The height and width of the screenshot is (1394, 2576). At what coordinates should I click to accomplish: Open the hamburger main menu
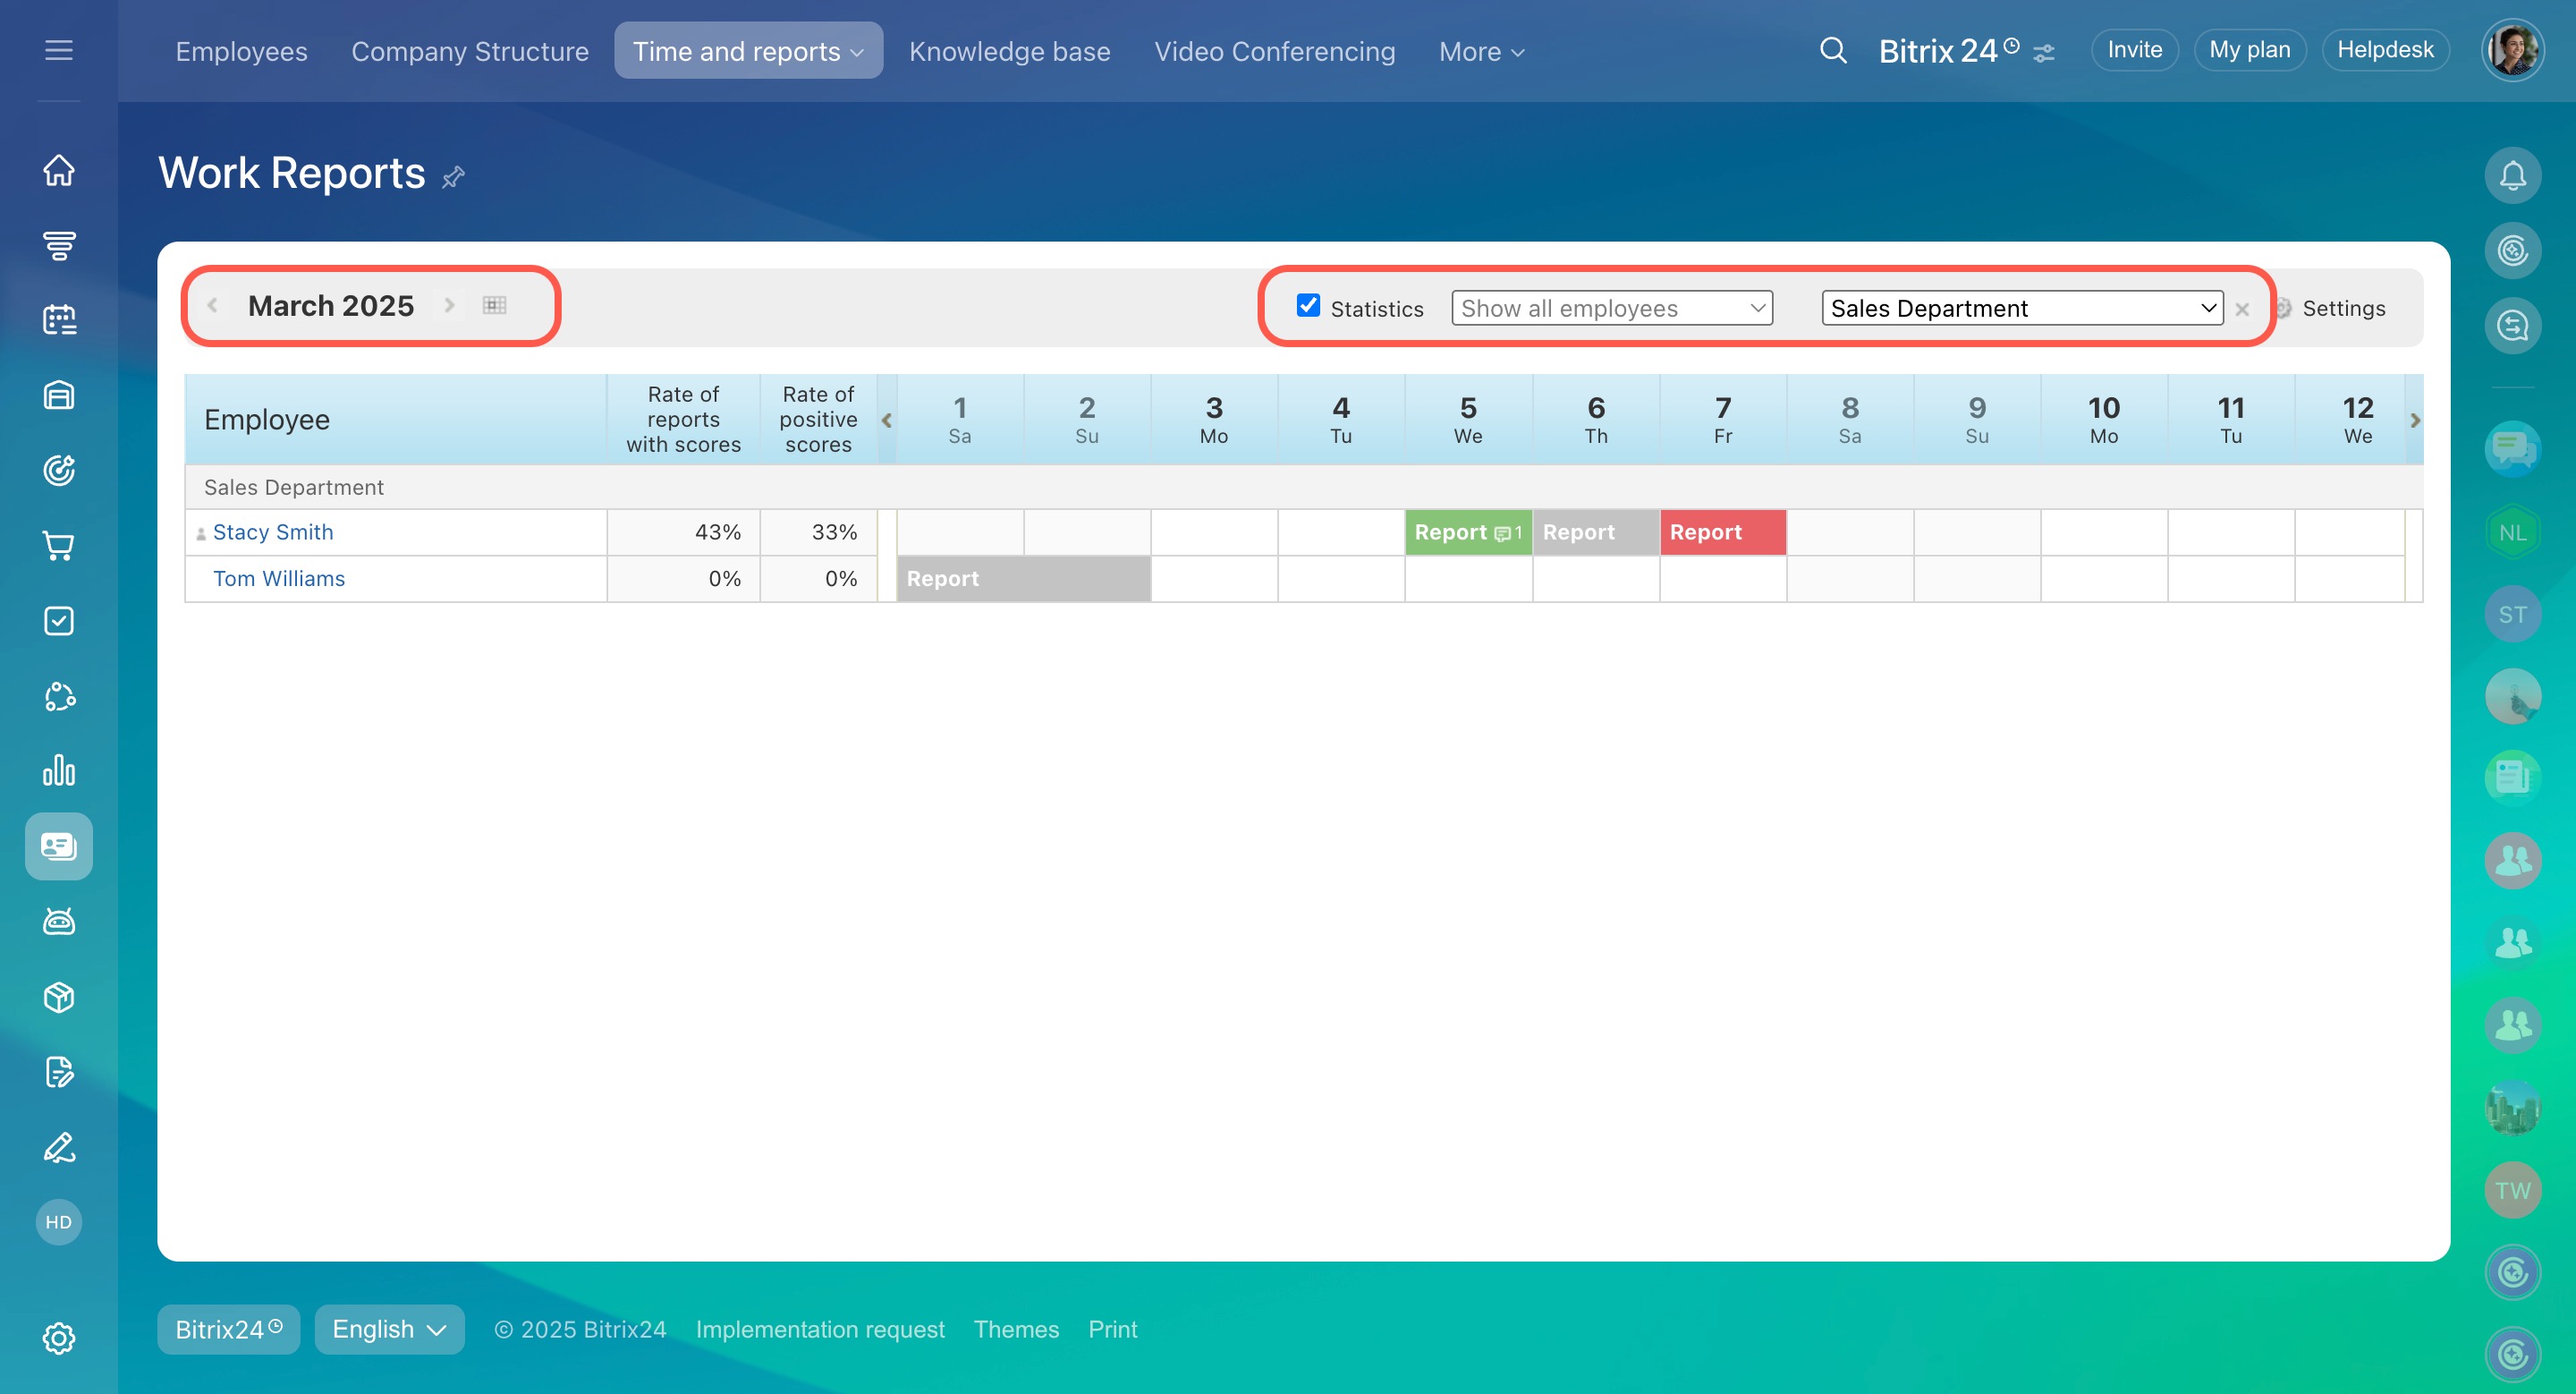click(59, 50)
